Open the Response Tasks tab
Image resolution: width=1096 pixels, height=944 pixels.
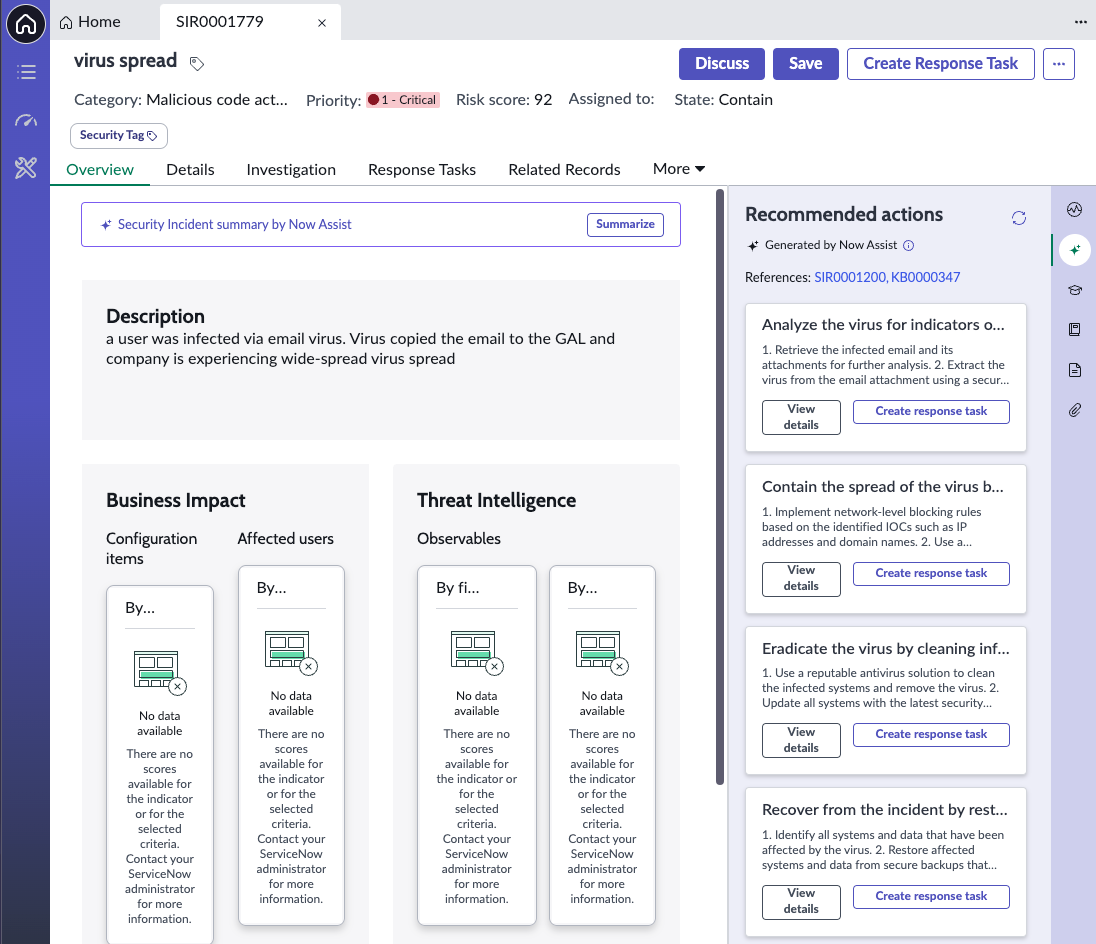tap(422, 170)
